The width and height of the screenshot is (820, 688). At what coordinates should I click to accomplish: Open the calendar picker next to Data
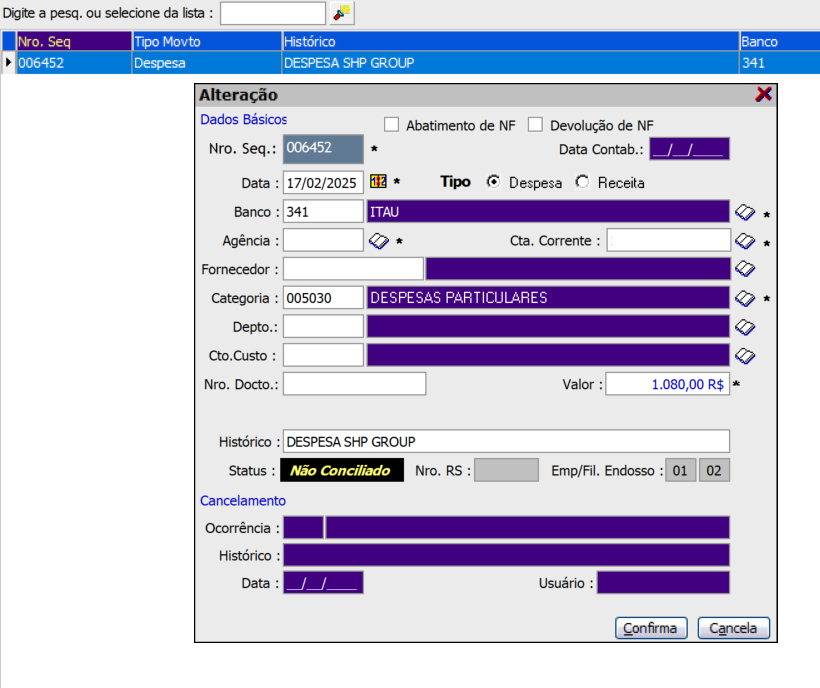378,182
